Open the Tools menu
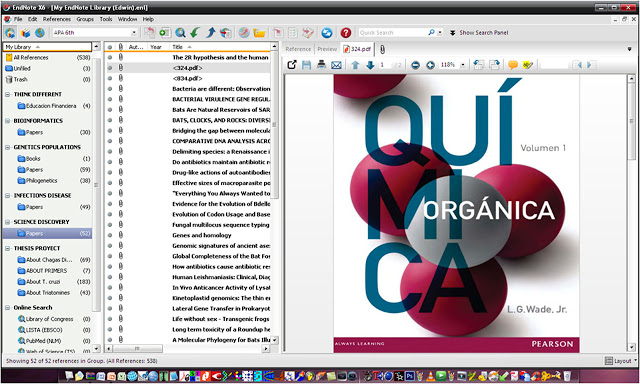The width and height of the screenshot is (640, 384). [106, 19]
